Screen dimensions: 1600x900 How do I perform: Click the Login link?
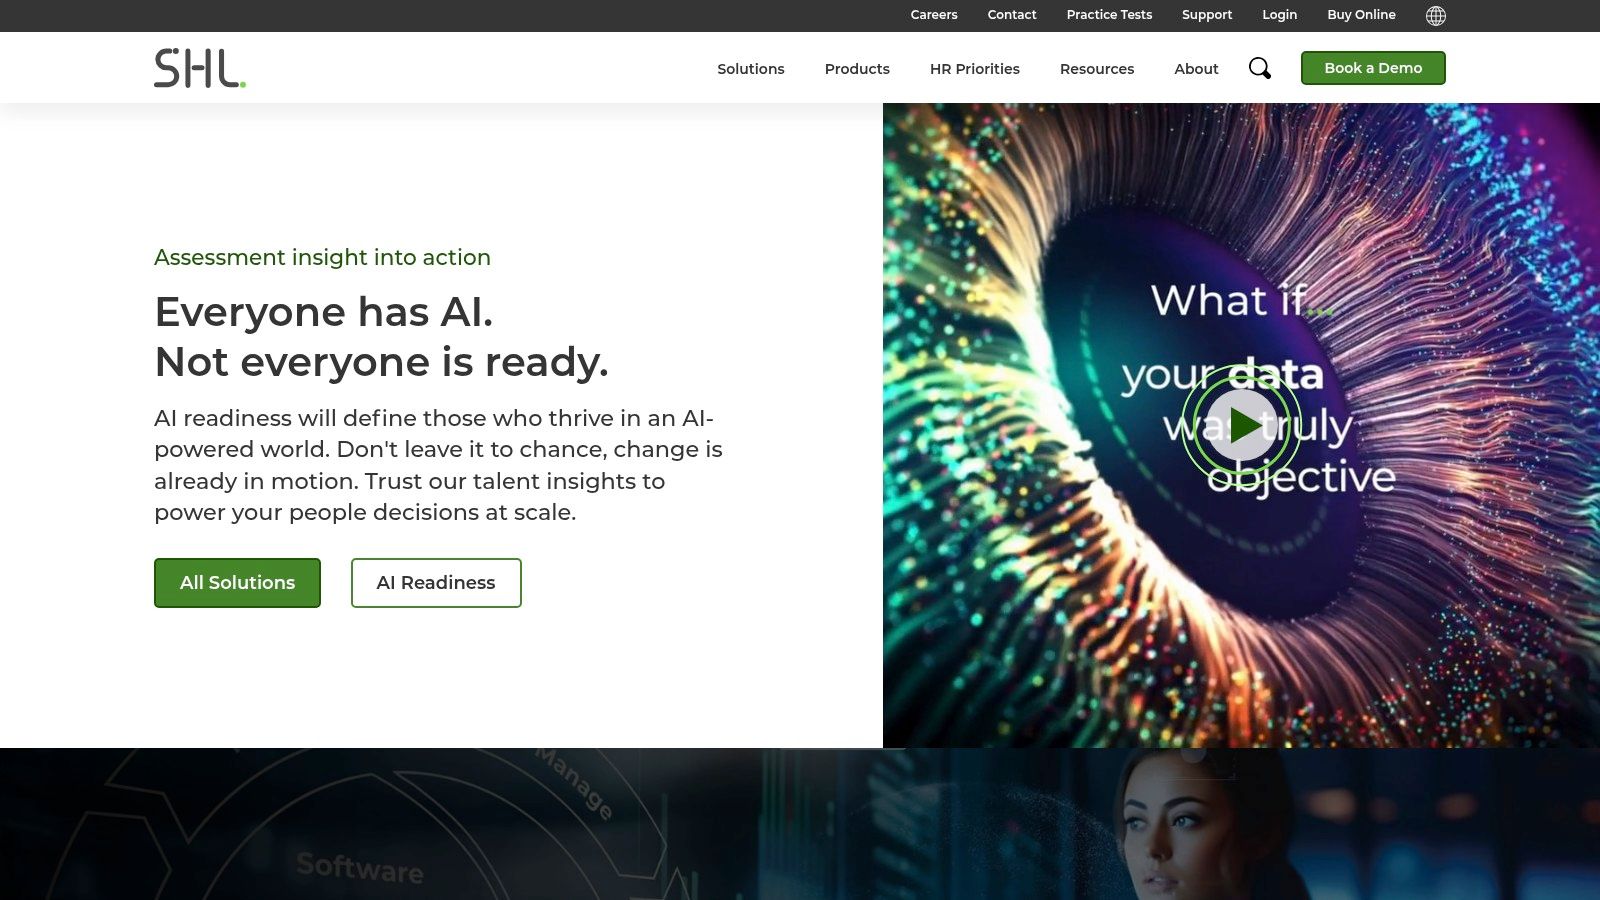(1279, 15)
